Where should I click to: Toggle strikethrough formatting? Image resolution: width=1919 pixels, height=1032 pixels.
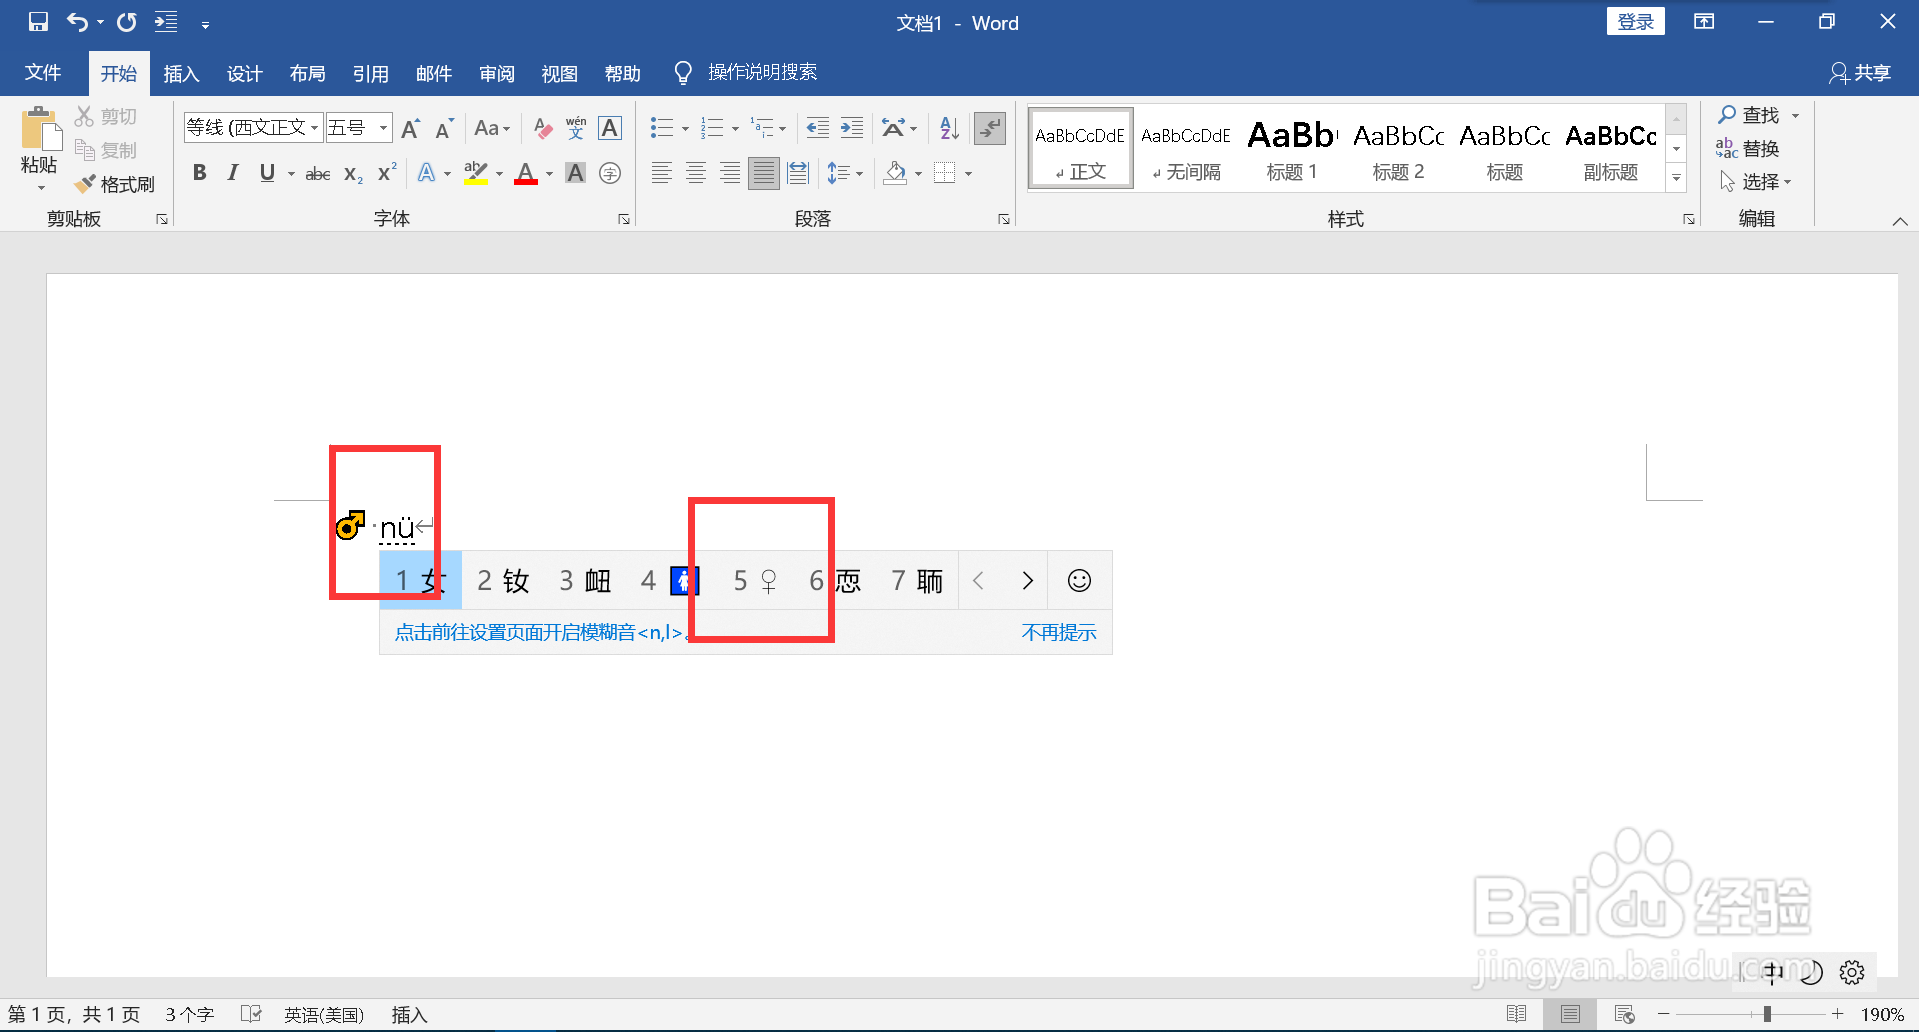point(318,173)
